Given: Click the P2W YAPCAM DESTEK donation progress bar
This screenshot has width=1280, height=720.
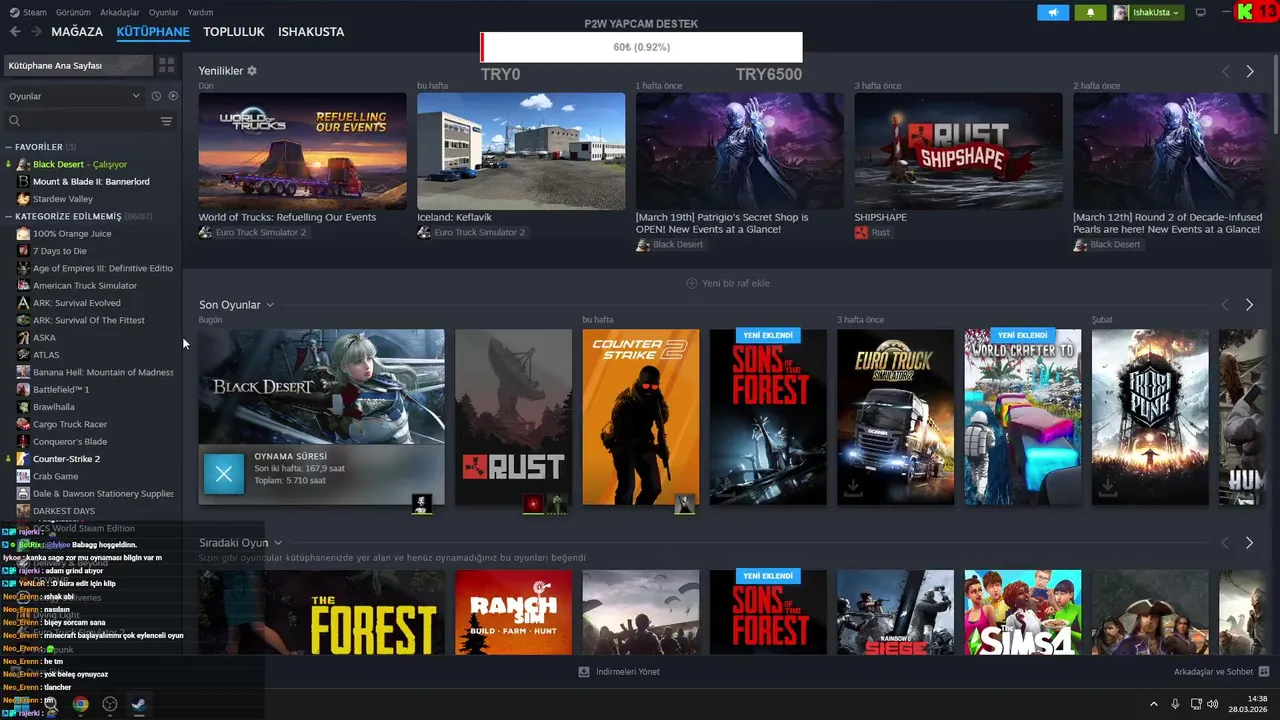Looking at the screenshot, I should pyautogui.click(x=641, y=47).
